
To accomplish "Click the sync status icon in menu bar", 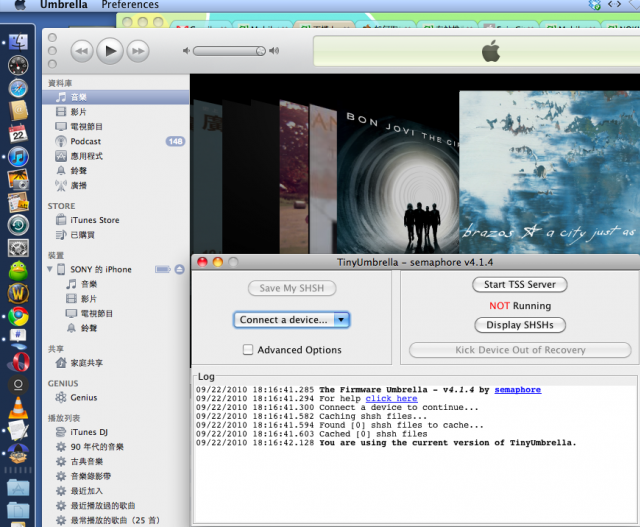I will tap(595, 5).
